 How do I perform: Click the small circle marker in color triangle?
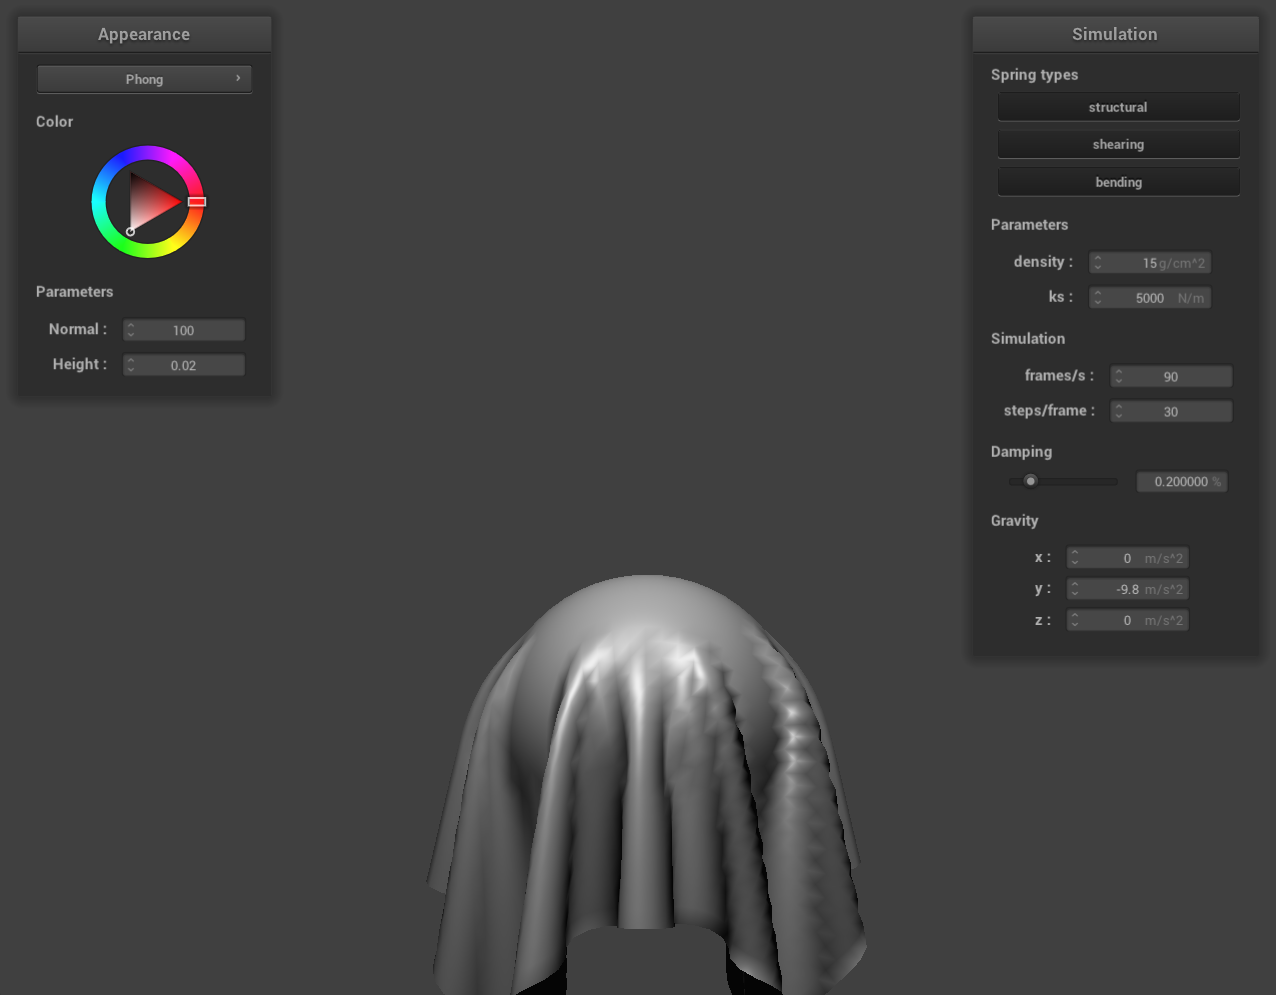coord(130,232)
